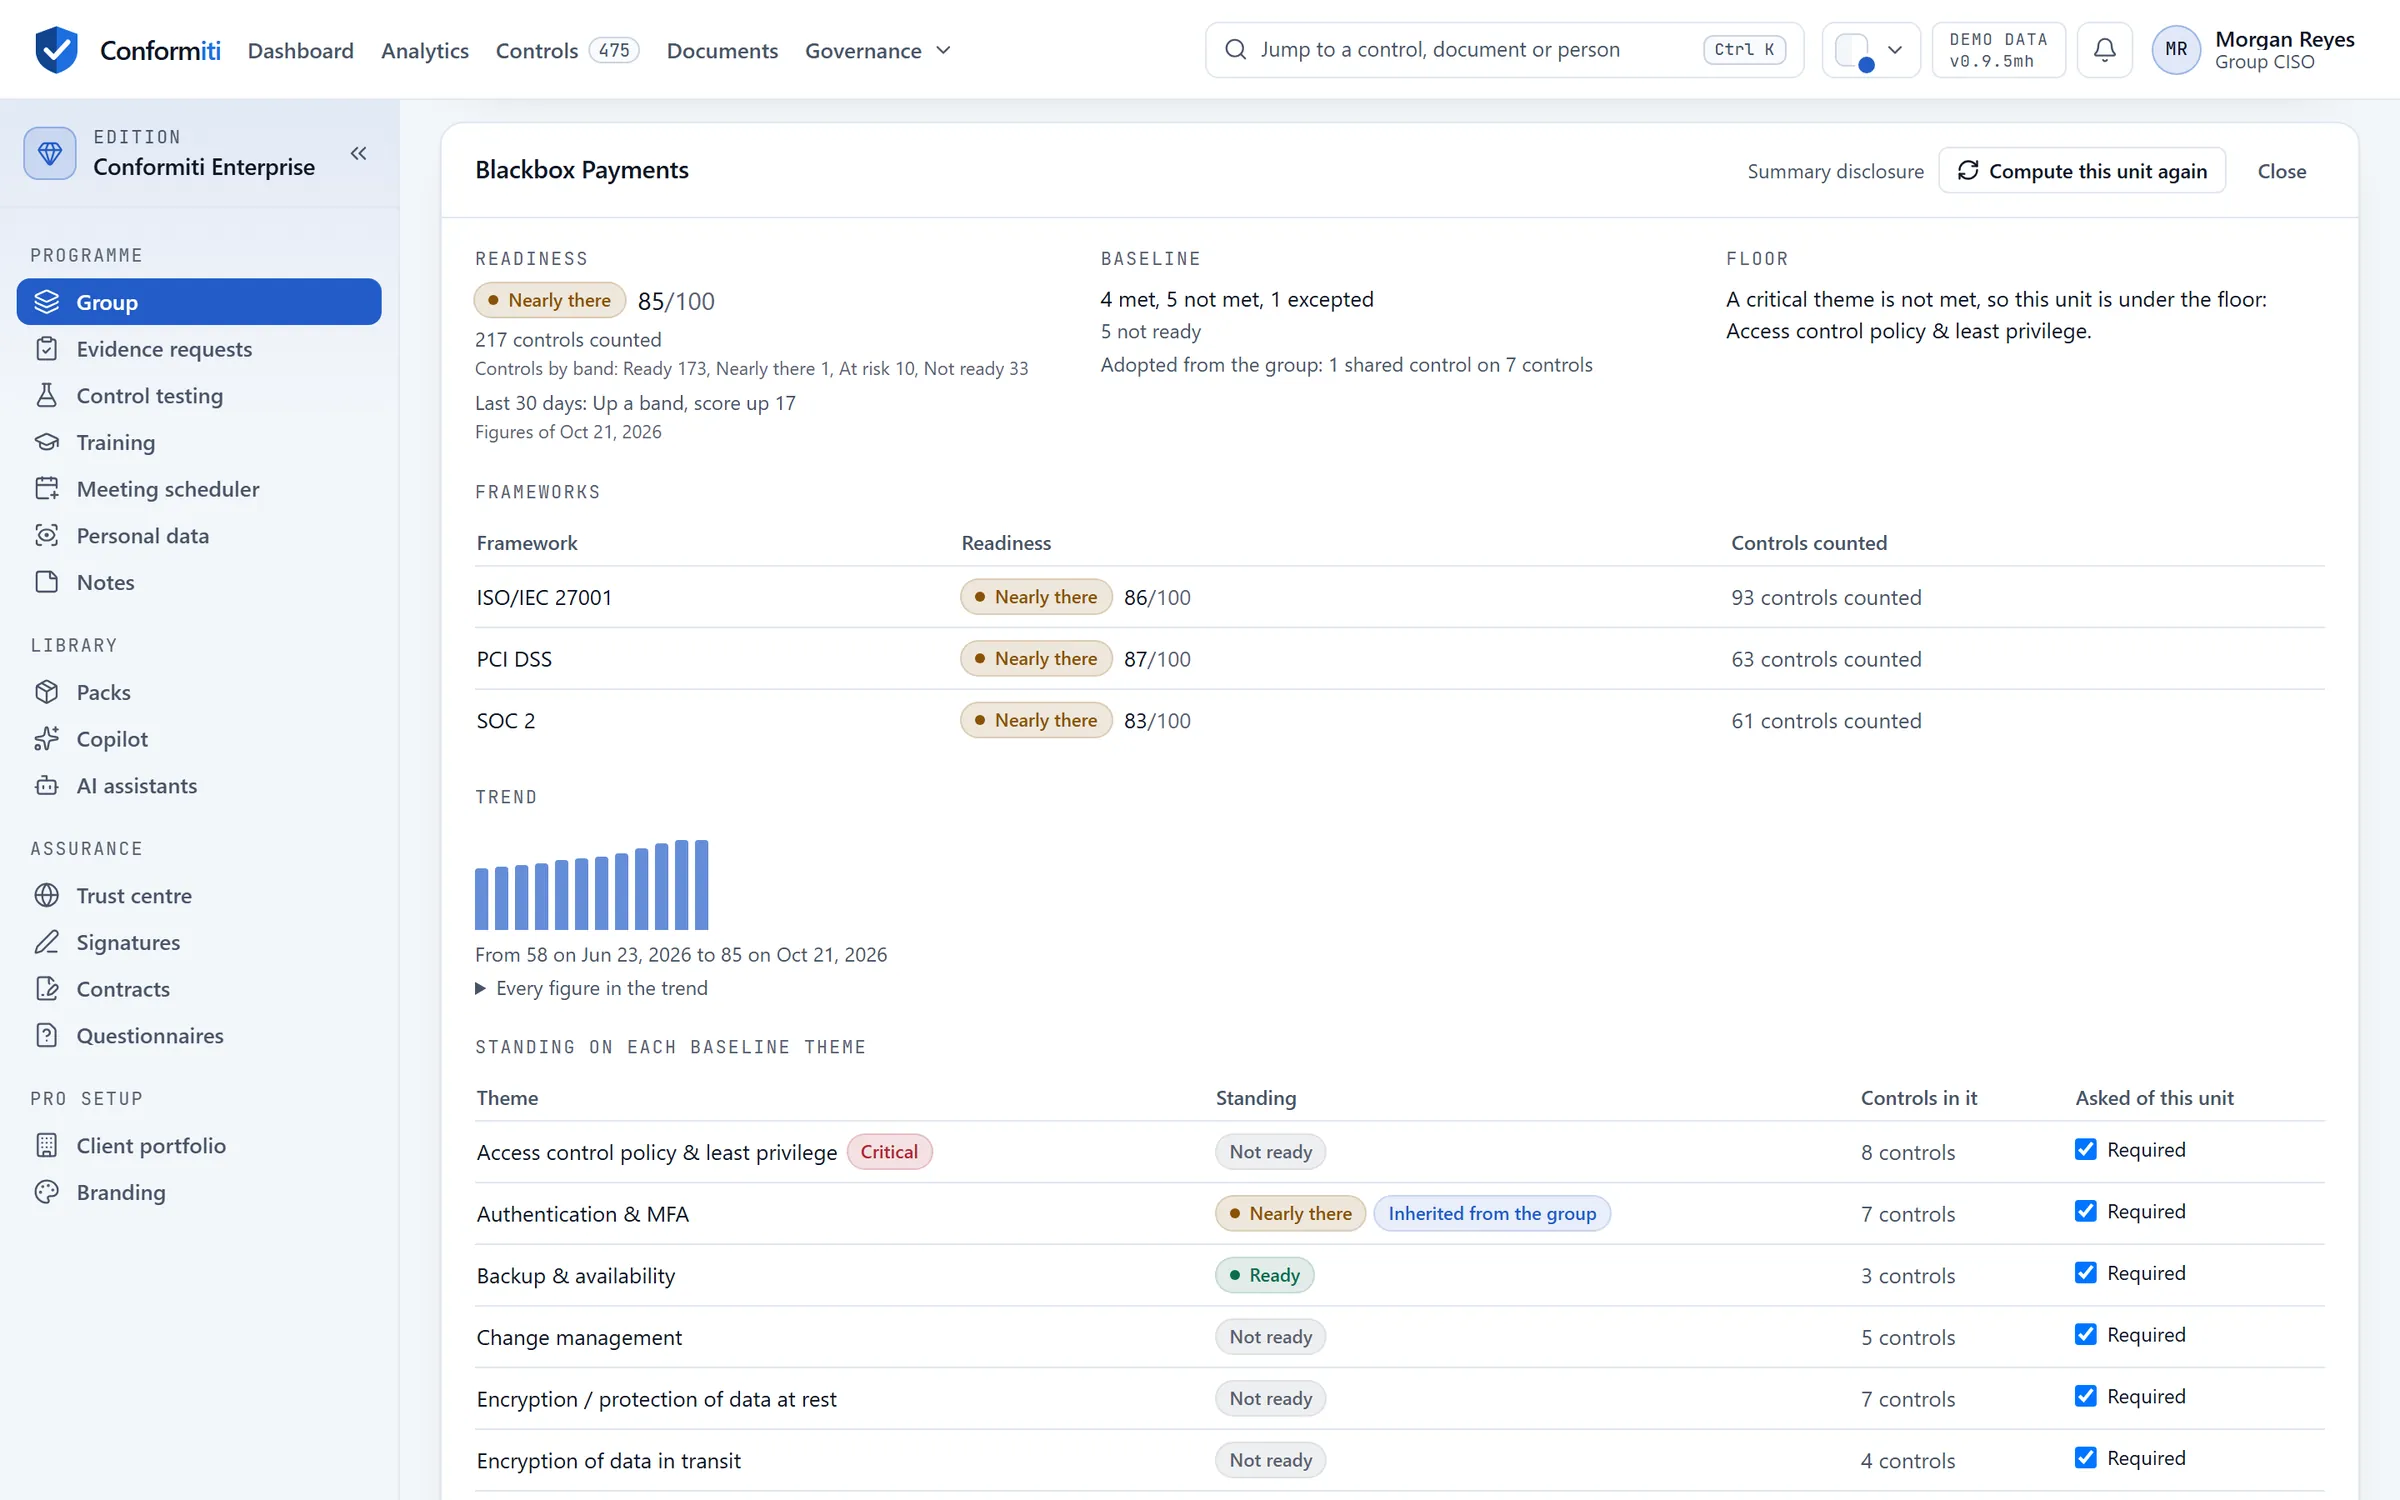The image size is (2400, 1500).
Task: Uncheck Required for Encryption of data at rest
Action: 2085,1396
